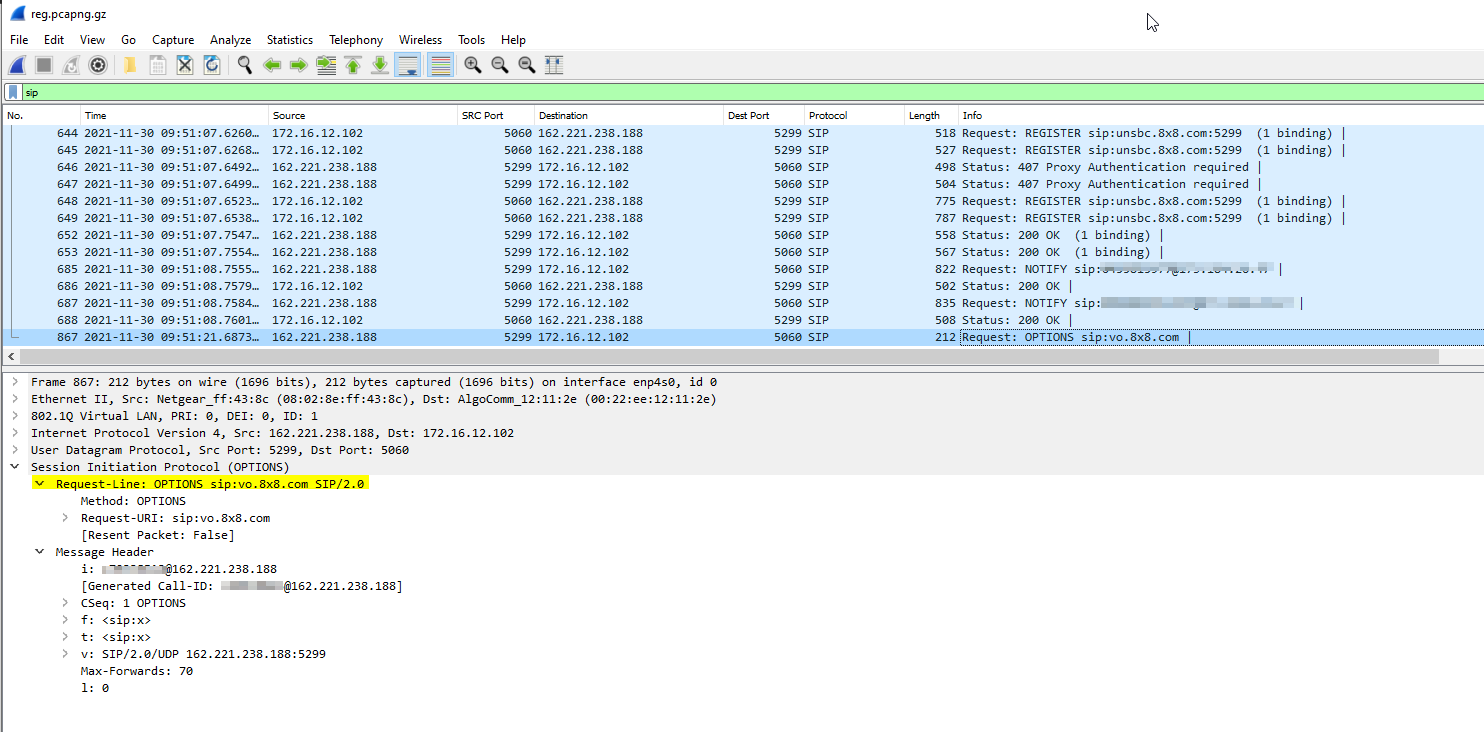
Task: Click the display filter bookmark button
Action: (13, 92)
